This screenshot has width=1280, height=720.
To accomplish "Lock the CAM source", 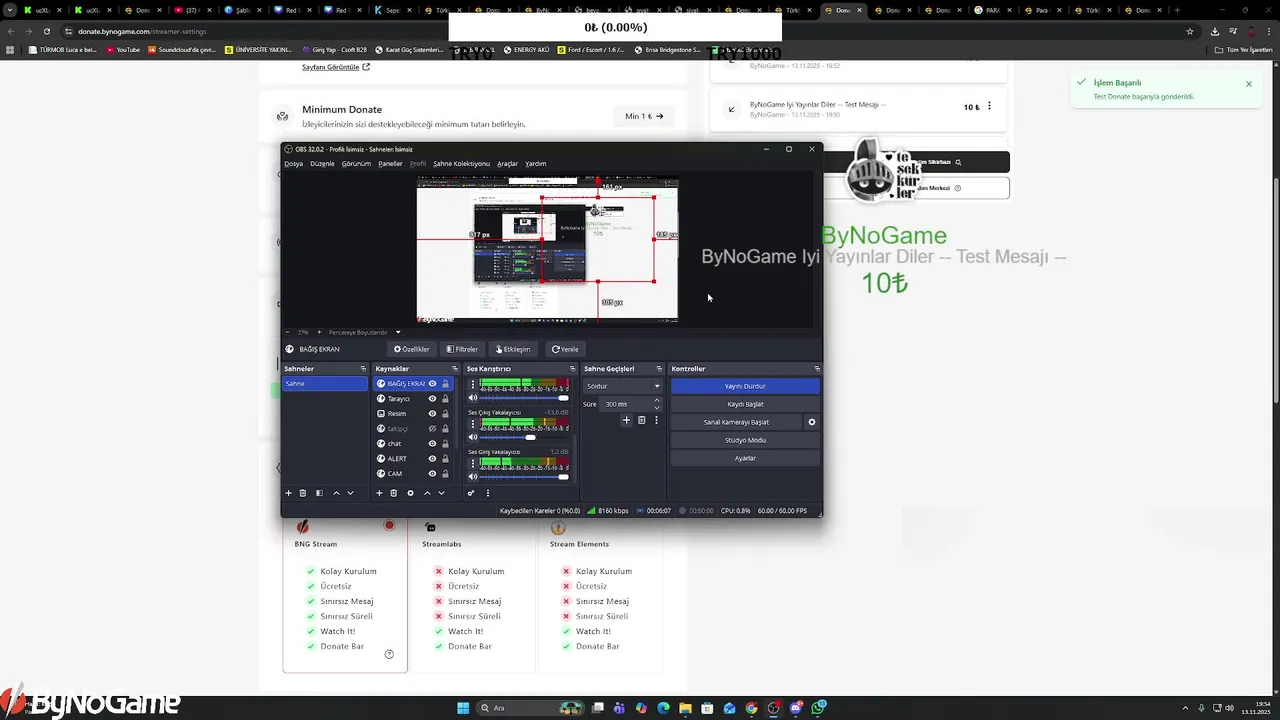I will click(x=445, y=474).
